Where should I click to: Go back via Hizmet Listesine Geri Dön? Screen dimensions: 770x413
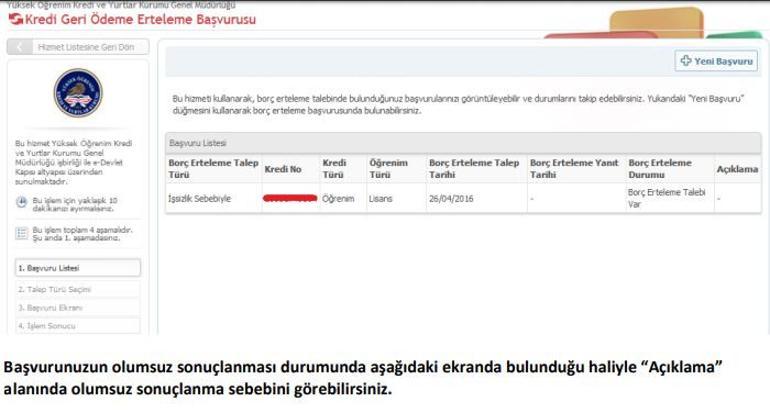(x=78, y=47)
